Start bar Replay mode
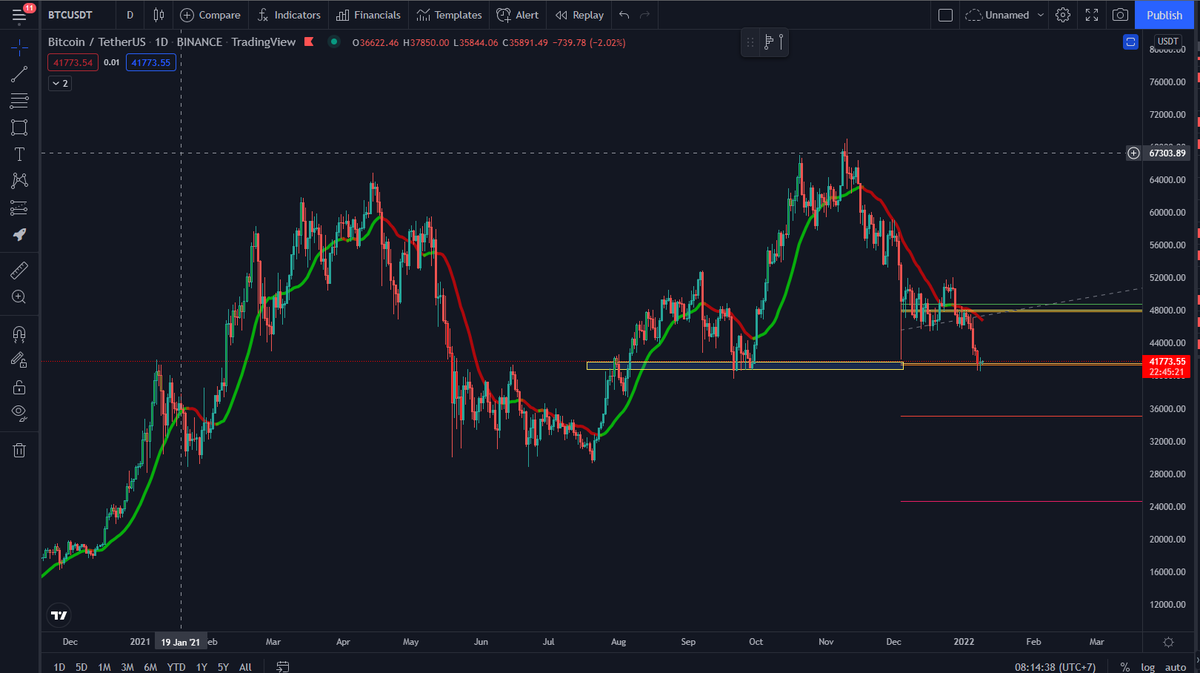Image resolution: width=1200 pixels, height=673 pixels. point(580,15)
